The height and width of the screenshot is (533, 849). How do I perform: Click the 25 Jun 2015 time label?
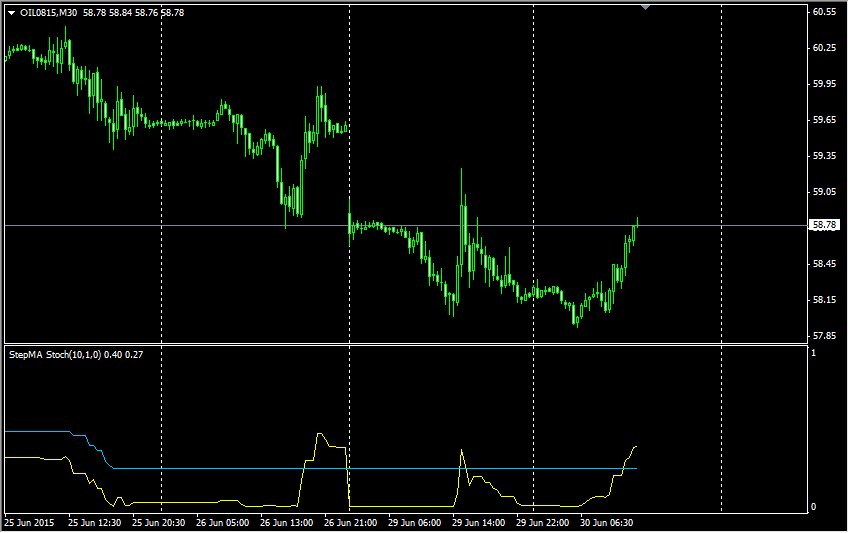[29, 523]
